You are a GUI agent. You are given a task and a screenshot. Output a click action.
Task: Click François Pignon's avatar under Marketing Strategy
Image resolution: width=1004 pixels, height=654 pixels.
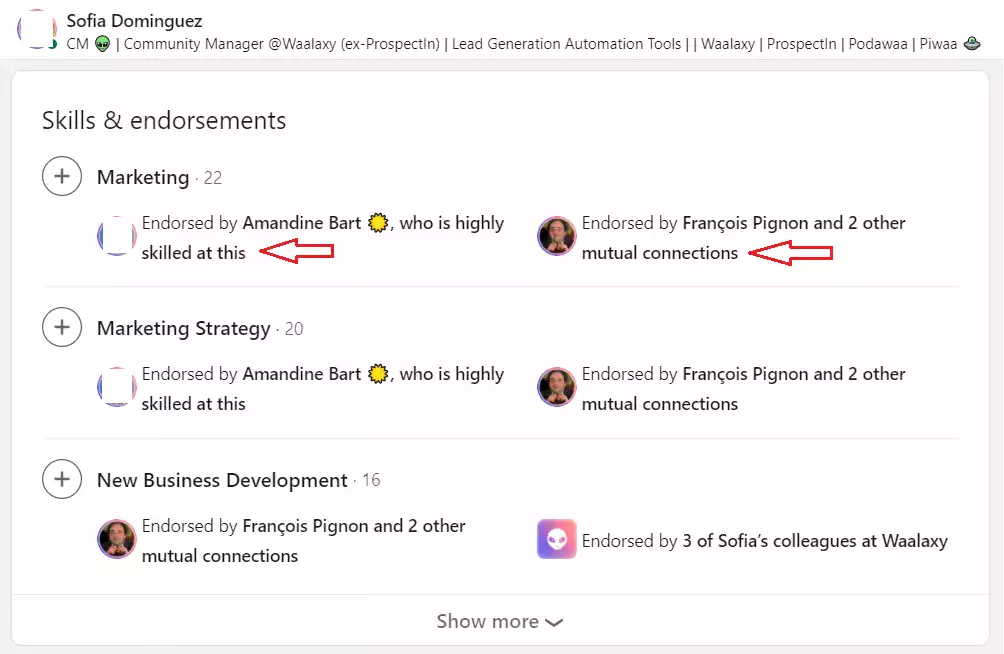pyautogui.click(x=556, y=388)
